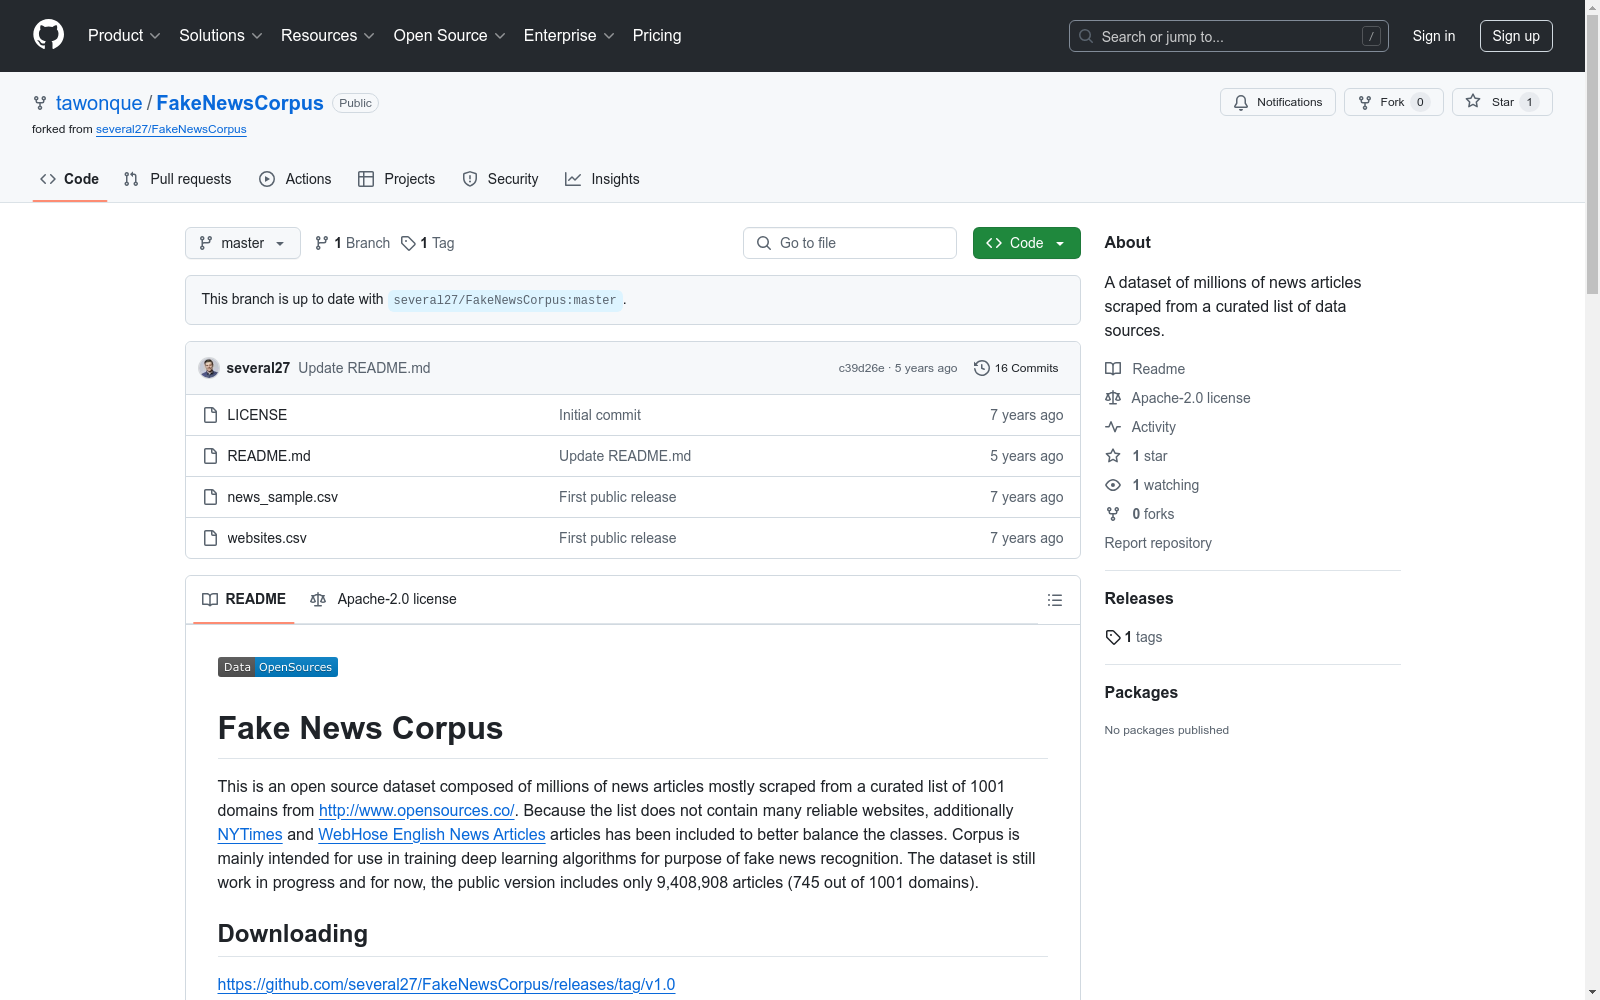This screenshot has height=1000, width=1600.
Task: Open commit hash c39d26e
Action: click(x=861, y=368)
